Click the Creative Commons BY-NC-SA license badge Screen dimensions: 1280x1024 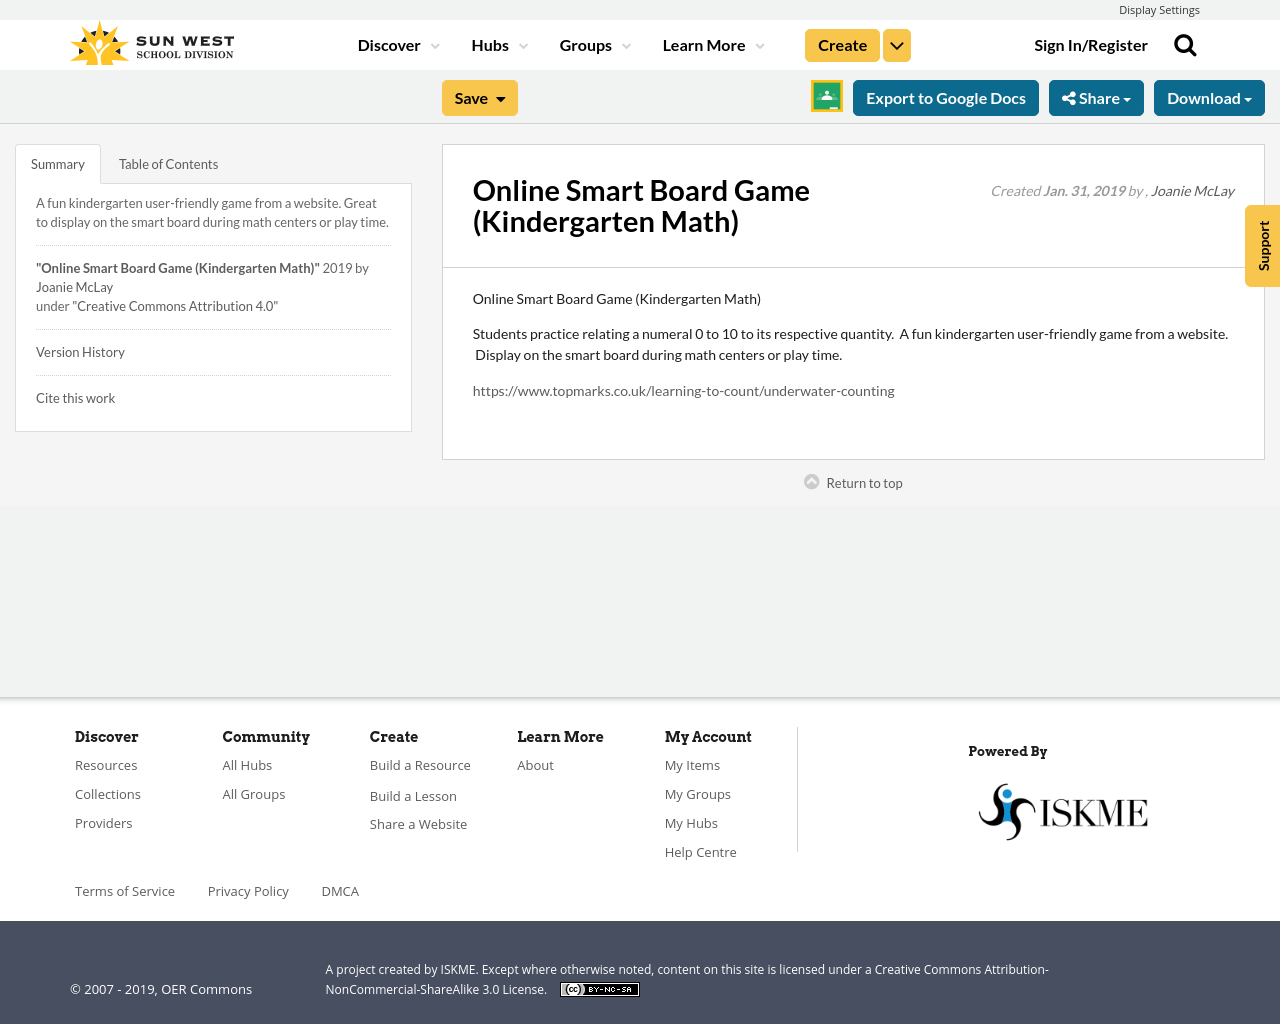(x=599, y=989)
